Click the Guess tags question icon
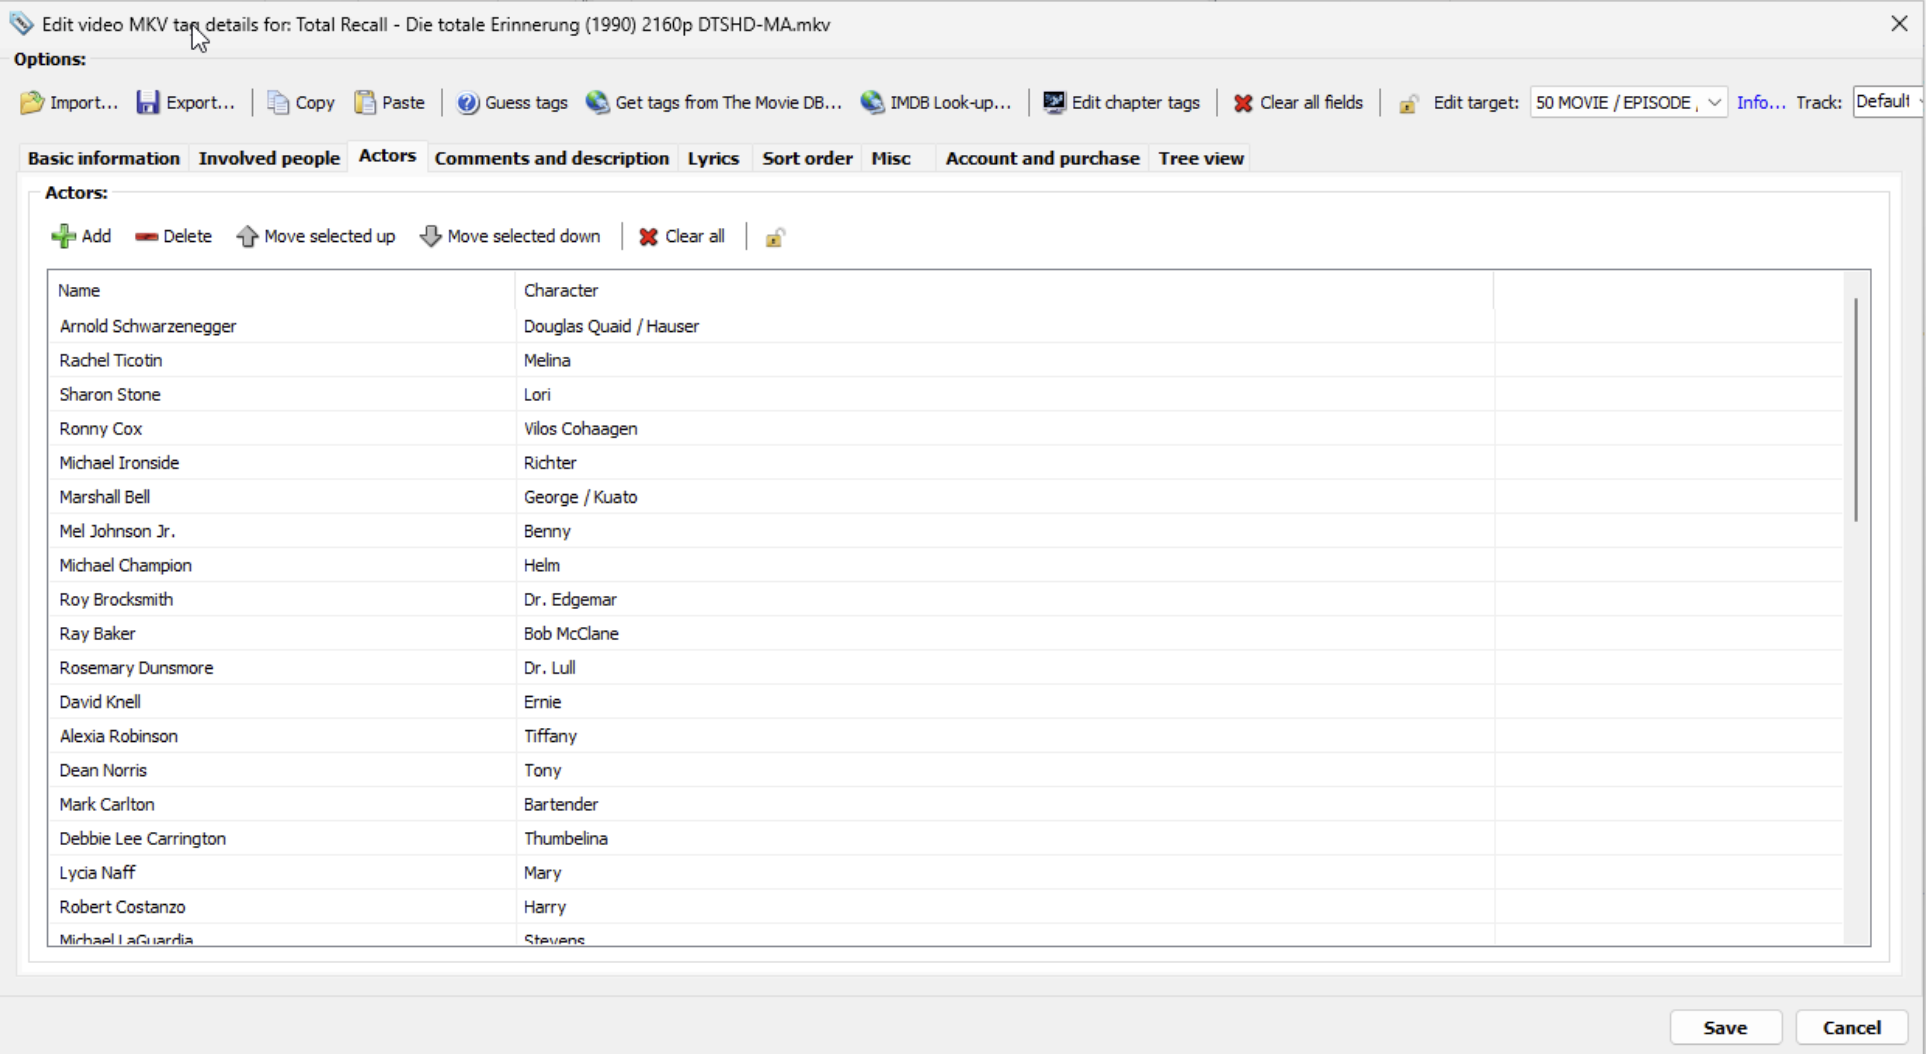Viewport: 1926px width, 1054px height. point(468,102)
